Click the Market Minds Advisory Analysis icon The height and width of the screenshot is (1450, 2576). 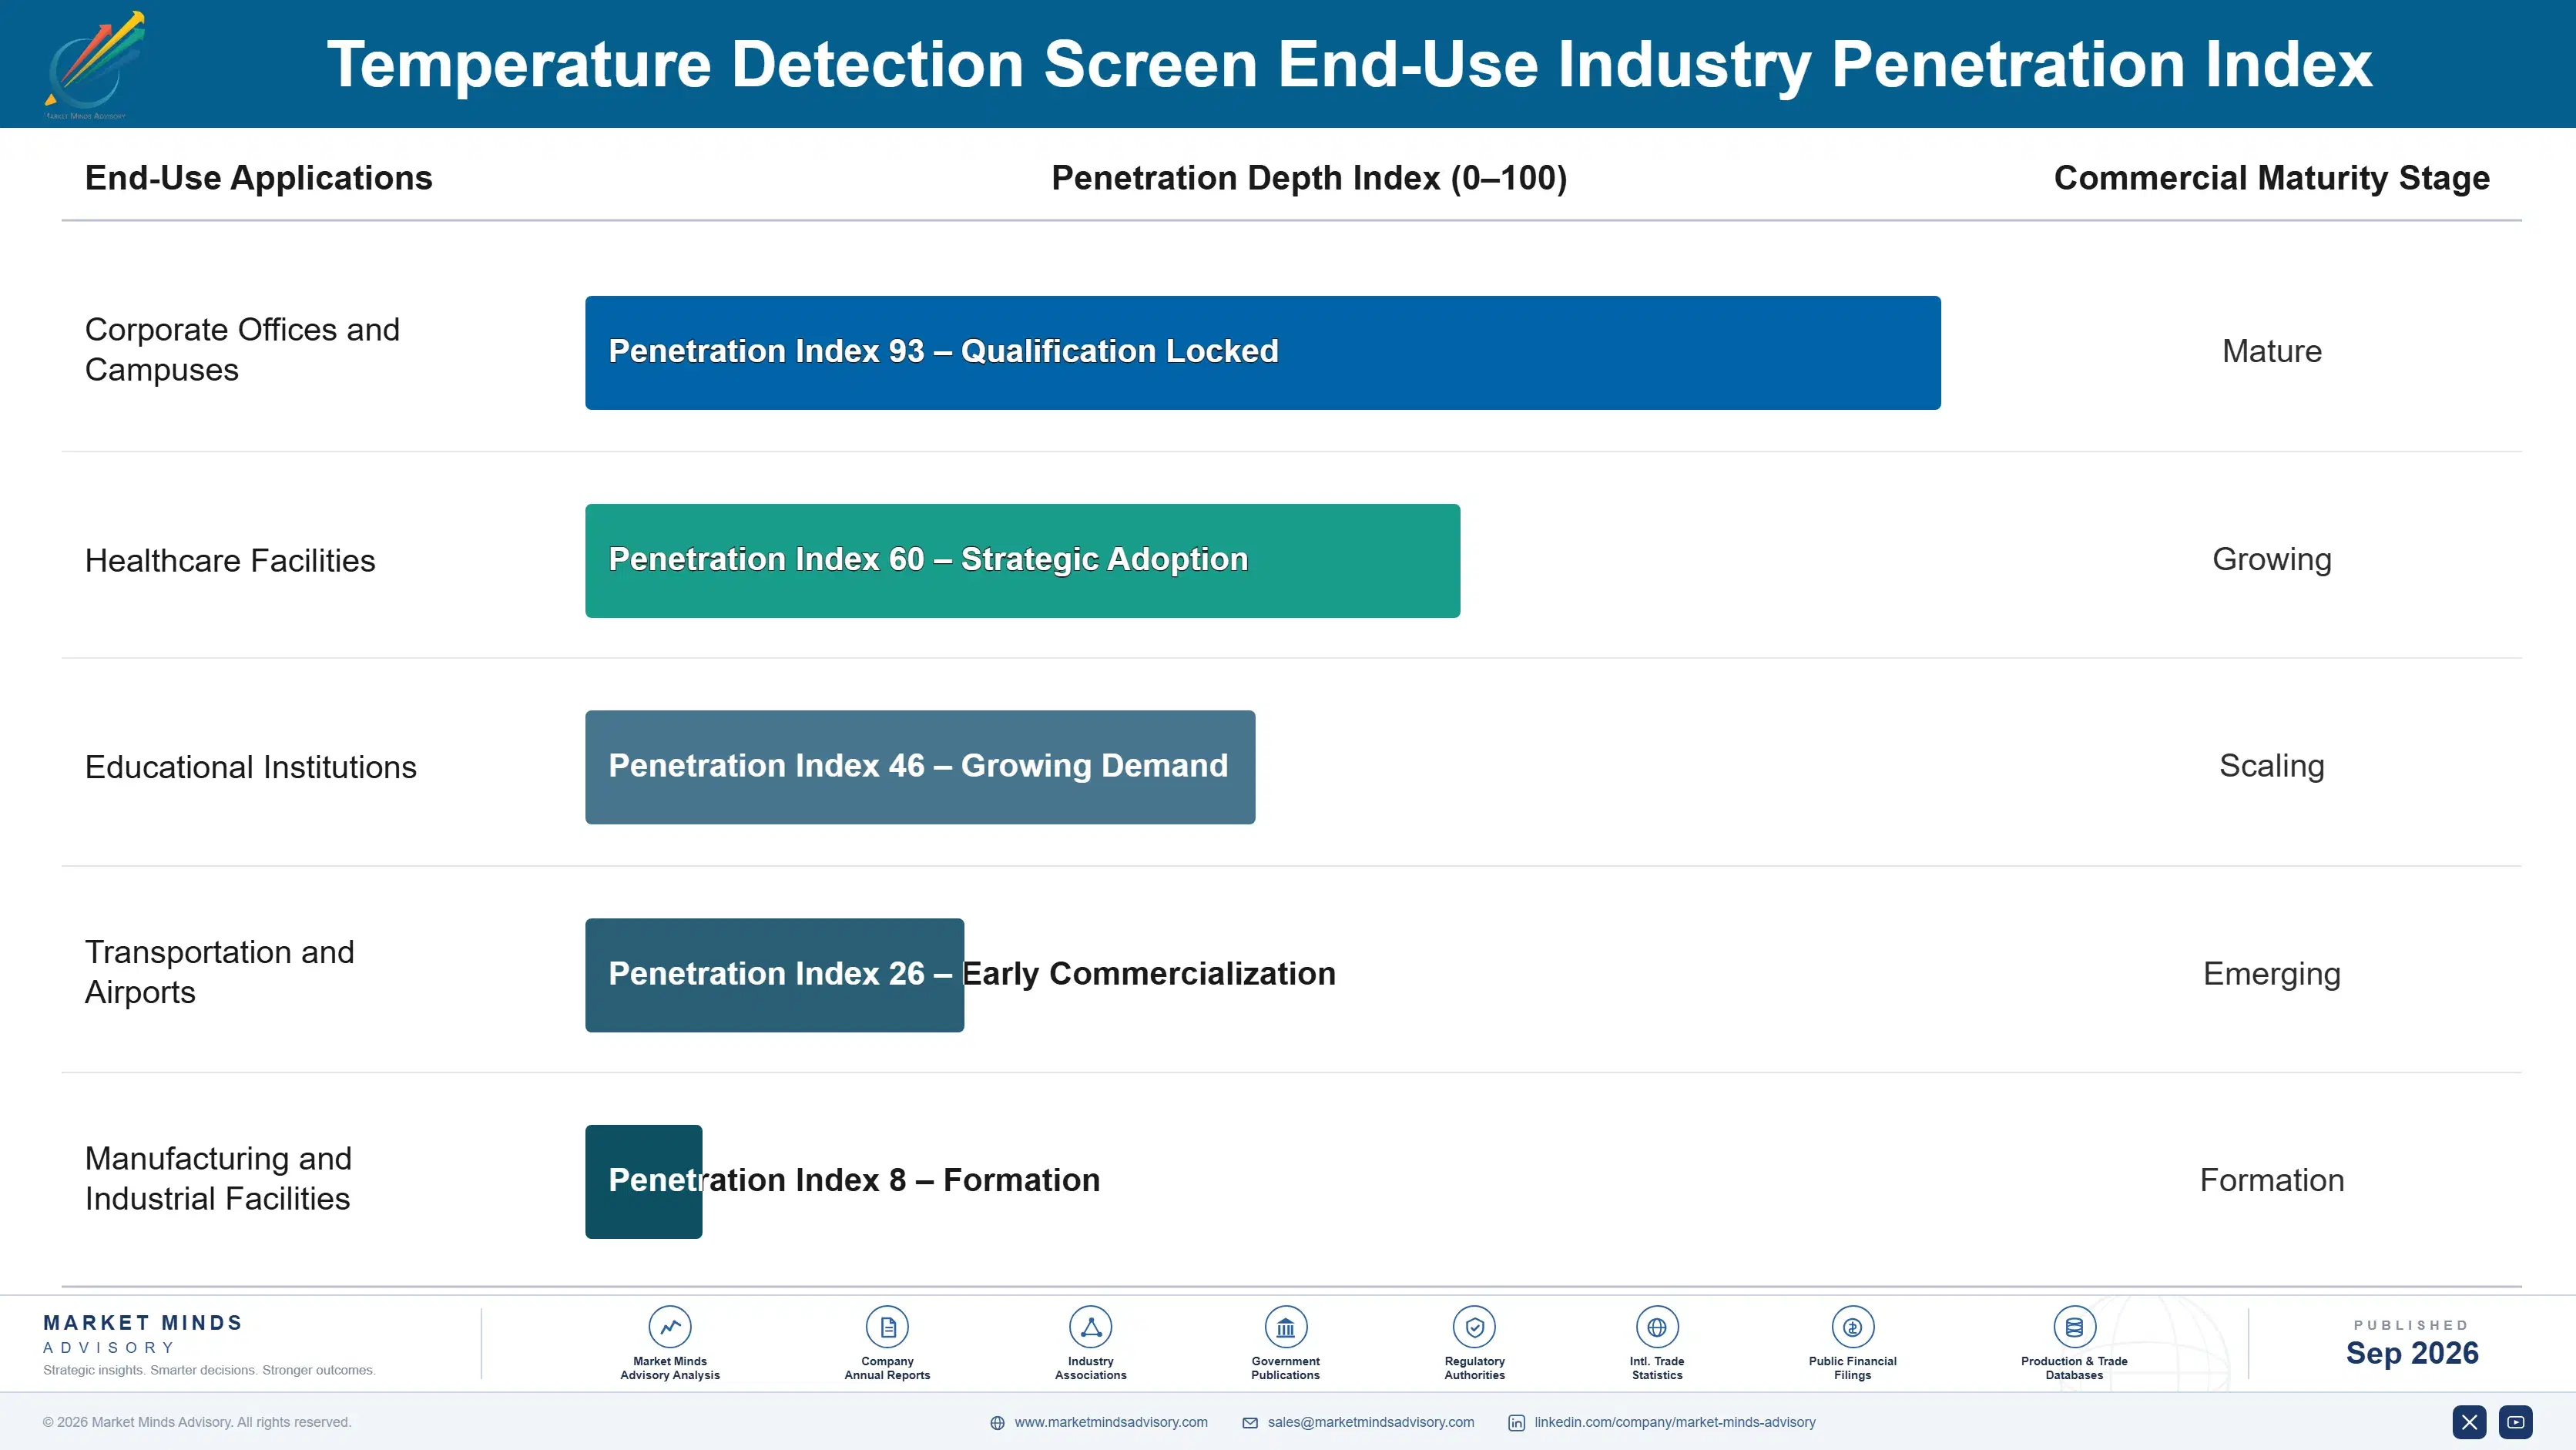click(x=669, y=1327)
